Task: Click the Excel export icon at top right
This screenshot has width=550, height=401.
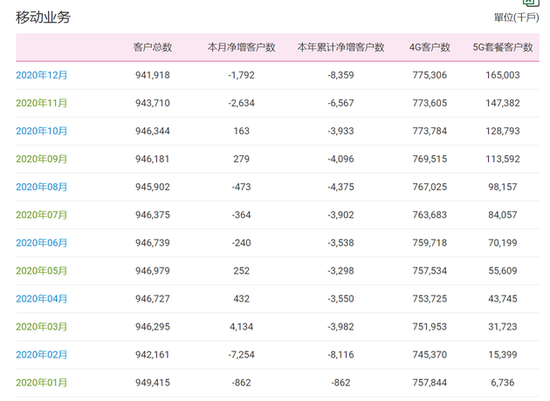Action: click(x=531, y=3)
